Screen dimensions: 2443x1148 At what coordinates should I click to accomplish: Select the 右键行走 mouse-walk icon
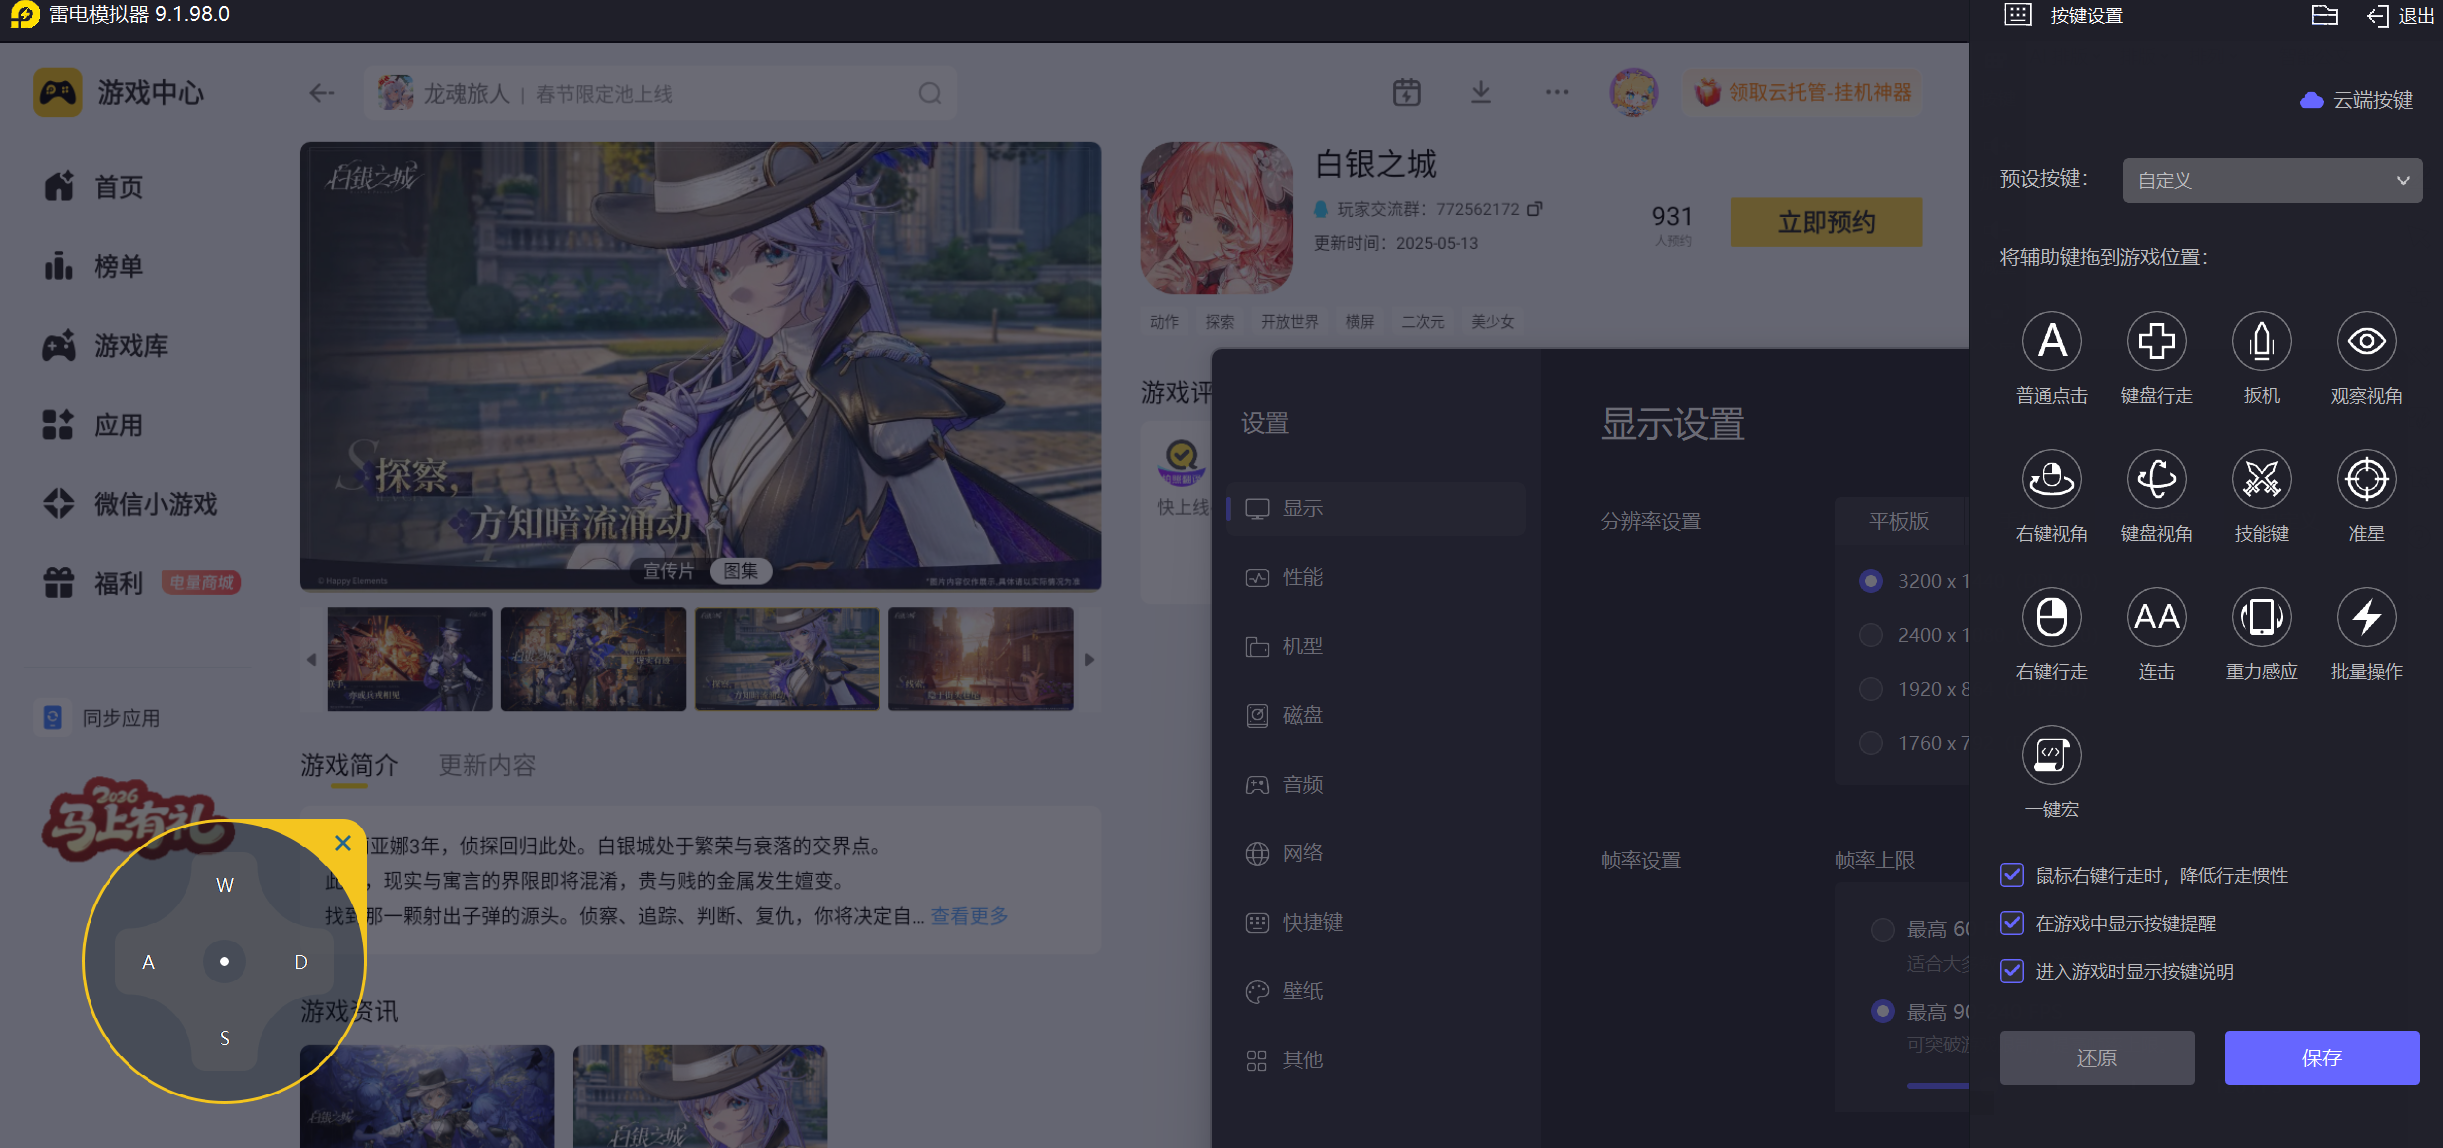pos(2051,617)
